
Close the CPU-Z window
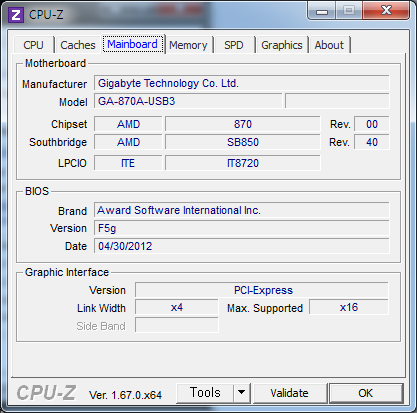coord(386,11)
